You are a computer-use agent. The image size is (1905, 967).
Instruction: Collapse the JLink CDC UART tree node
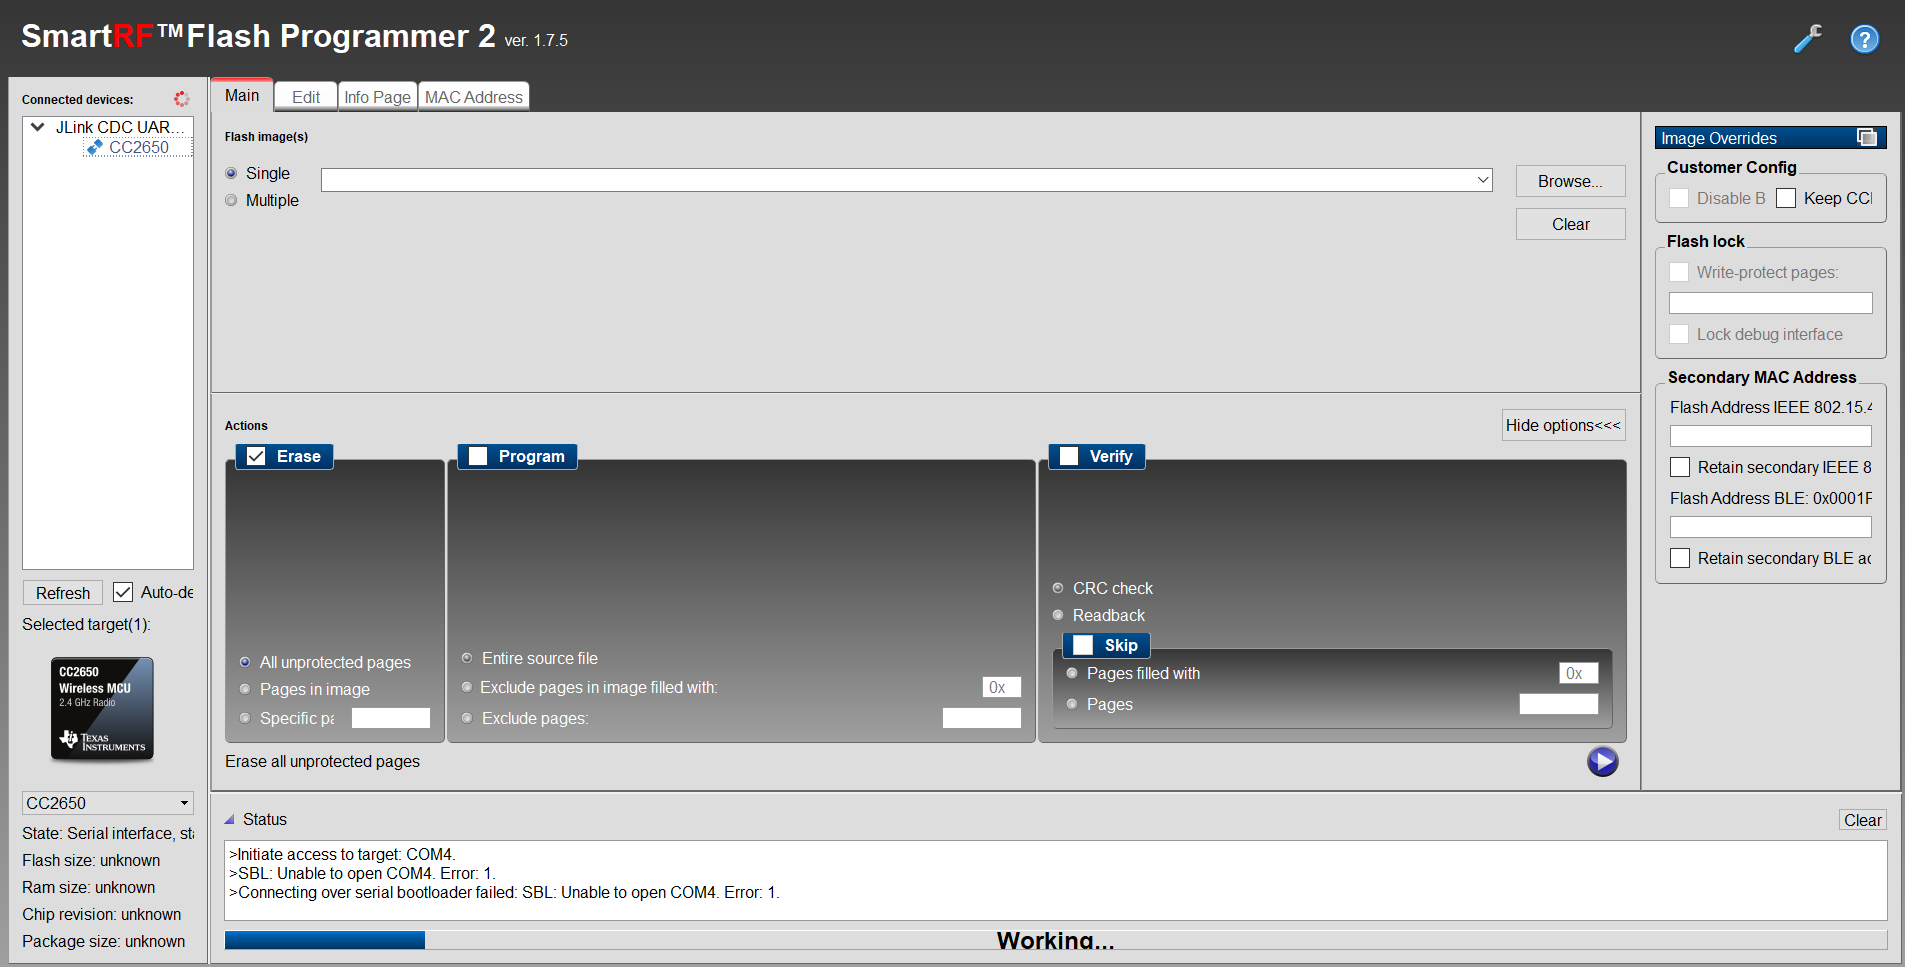tap(38, 127)
